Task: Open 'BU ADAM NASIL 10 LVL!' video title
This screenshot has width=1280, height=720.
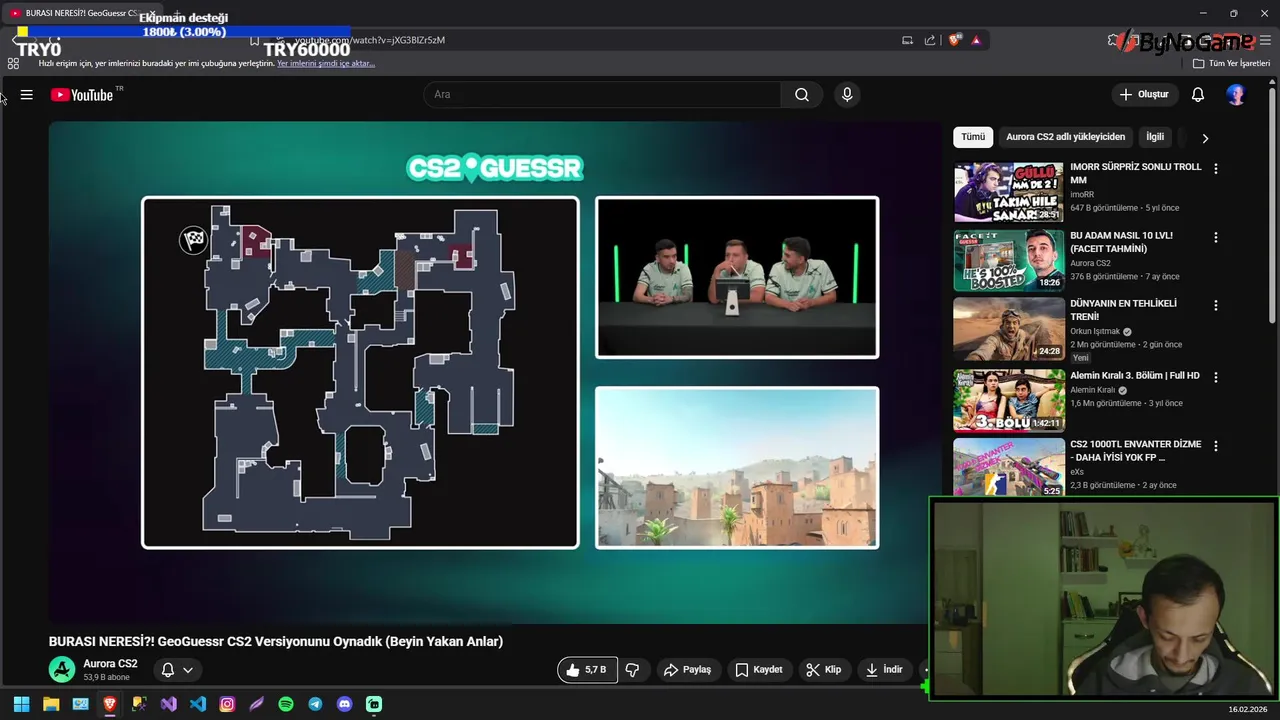Action: tap(1121, 242)
